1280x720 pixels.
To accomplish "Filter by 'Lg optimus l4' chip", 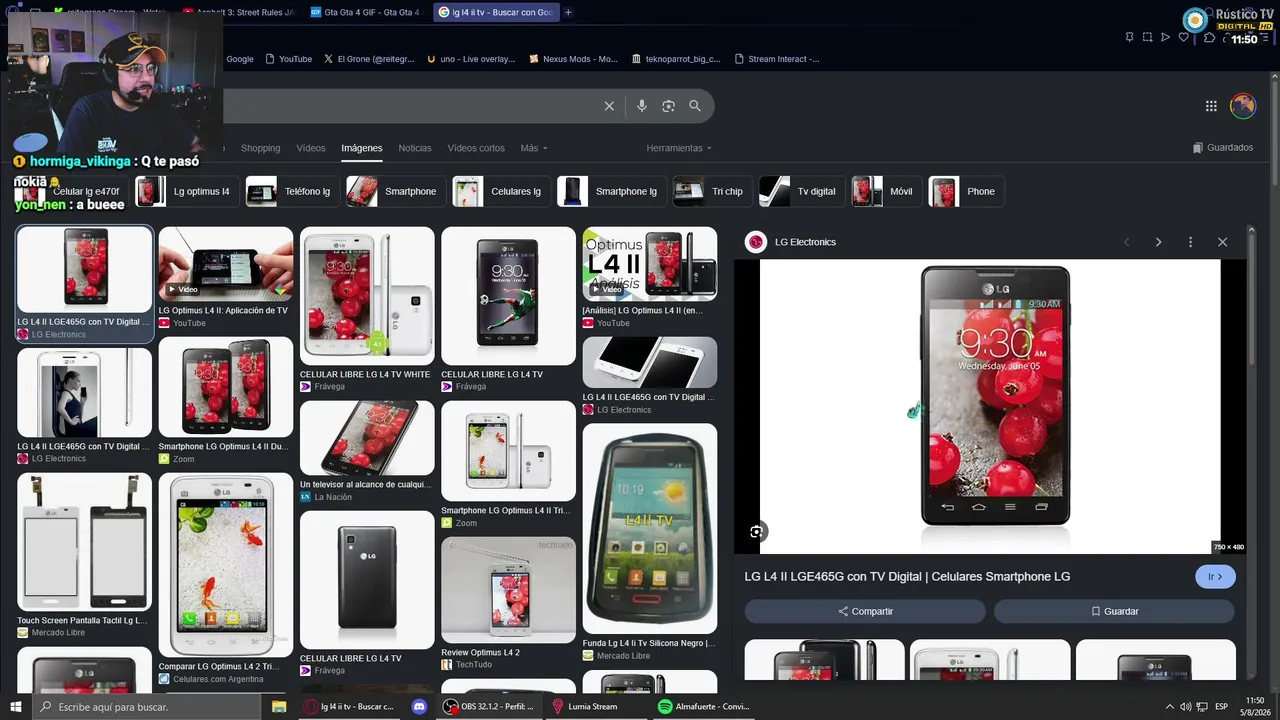I will click(187, 191).
